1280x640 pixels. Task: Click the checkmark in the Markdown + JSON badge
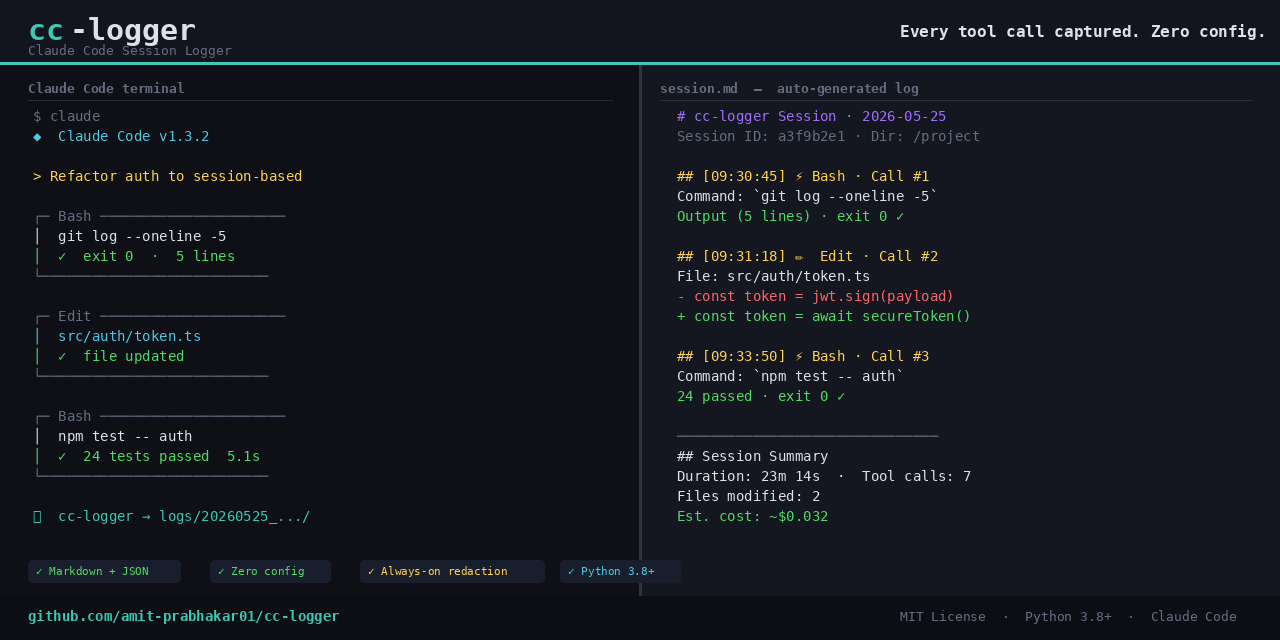pos(39,572)
